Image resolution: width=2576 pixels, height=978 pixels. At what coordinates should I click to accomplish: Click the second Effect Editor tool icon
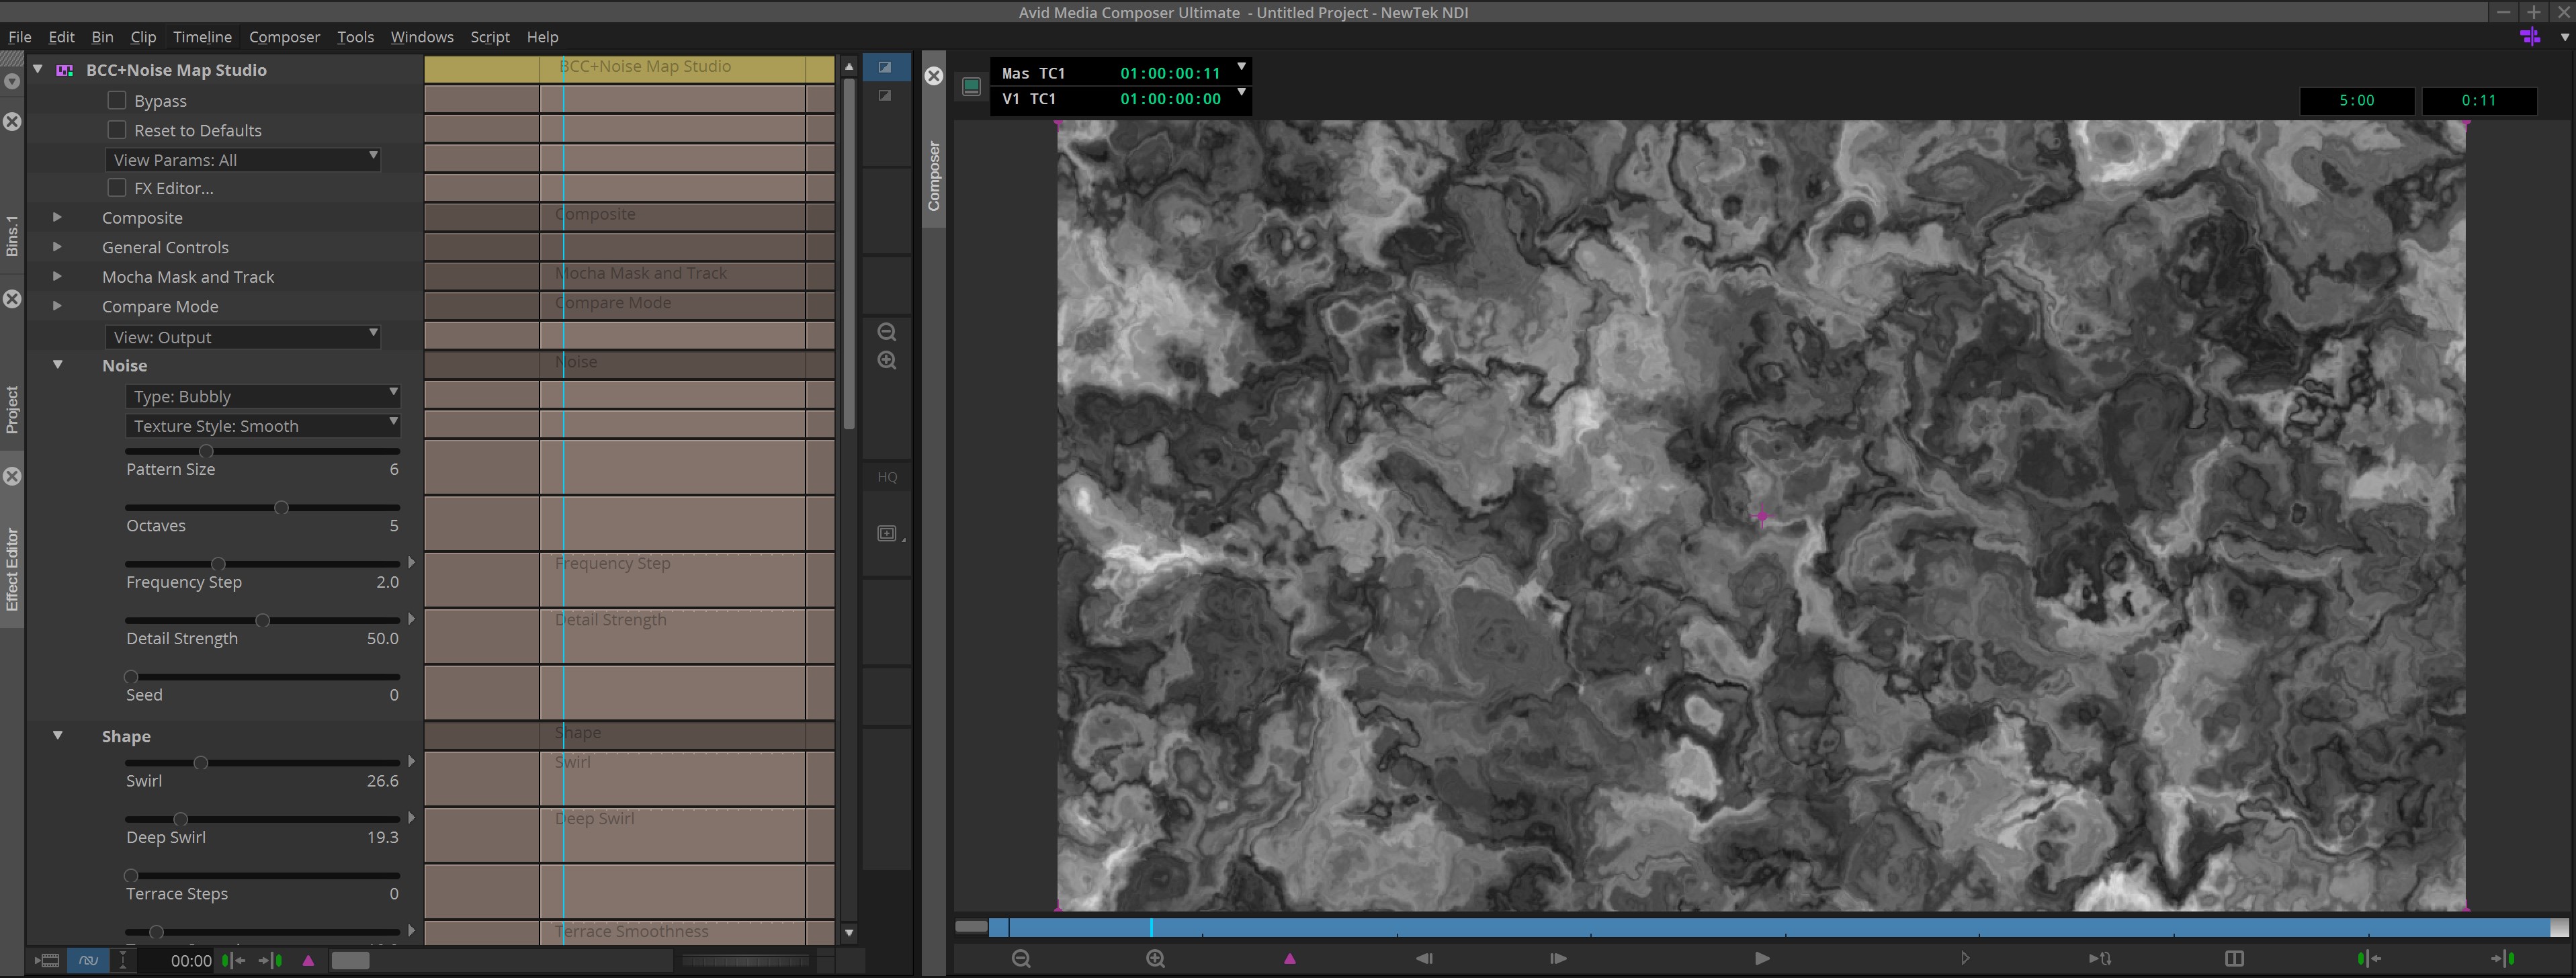click(885, 95)
